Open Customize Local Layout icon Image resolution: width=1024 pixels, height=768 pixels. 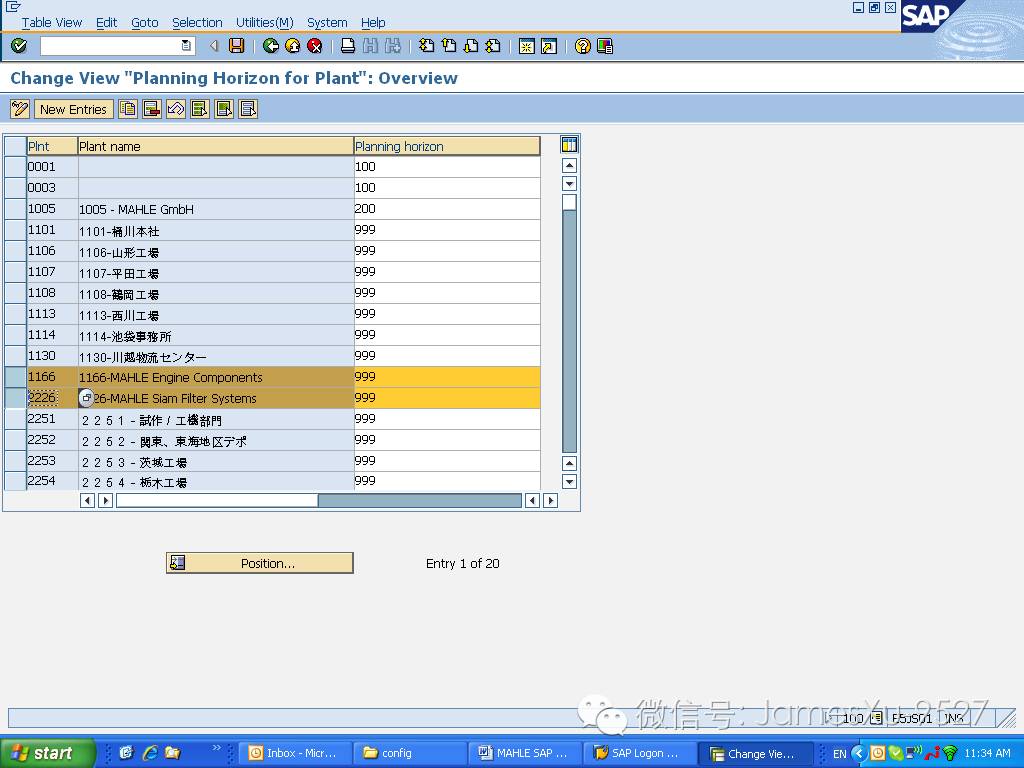605,46
